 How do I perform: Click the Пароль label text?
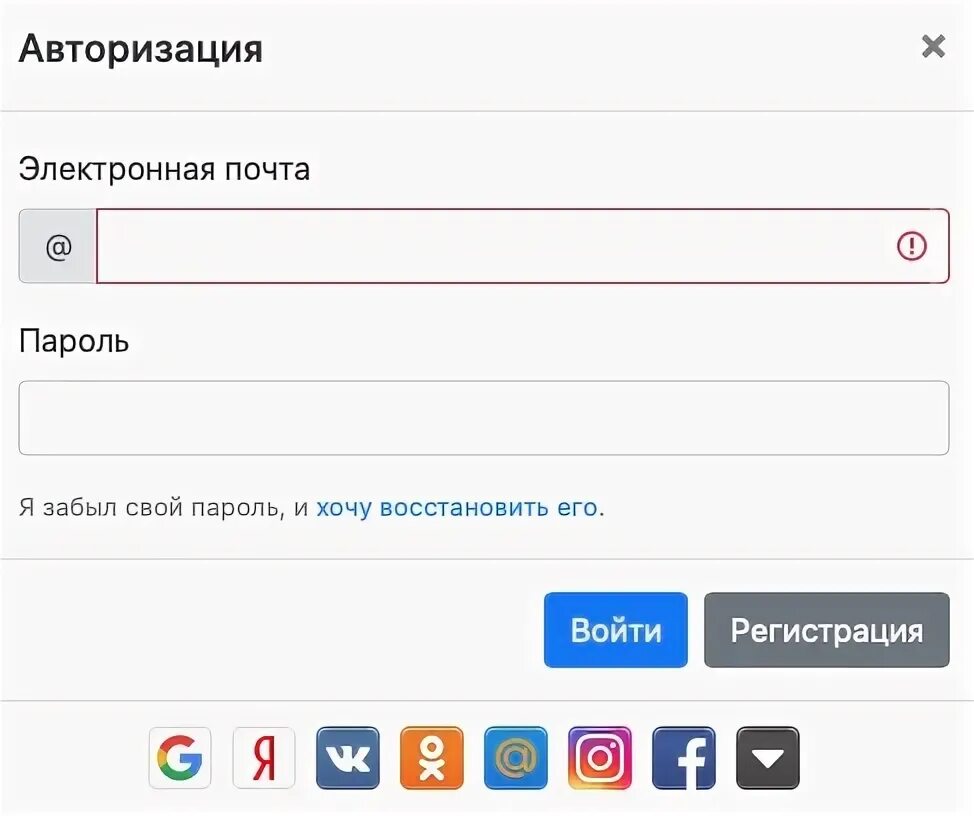[74, 341]
